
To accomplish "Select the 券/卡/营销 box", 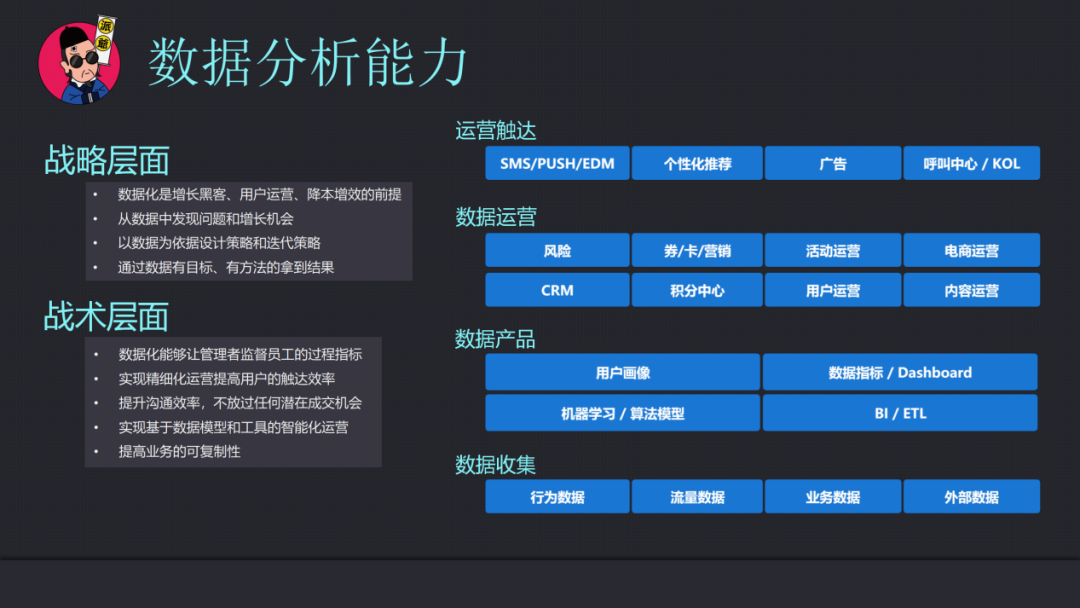I will click(x=697, y=250).
